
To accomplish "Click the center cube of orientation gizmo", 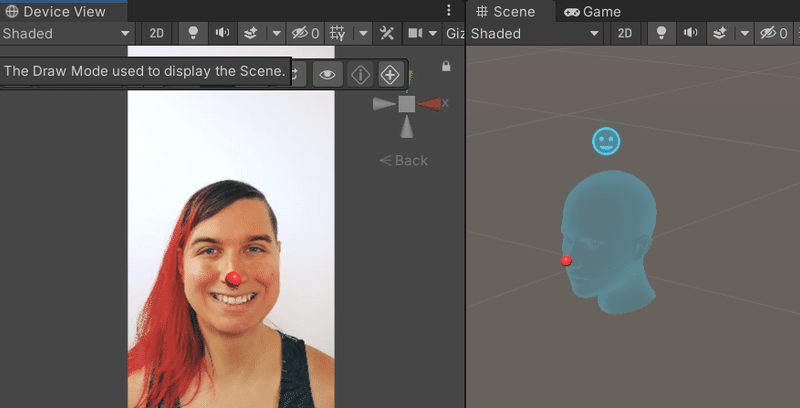I will 407,104.
